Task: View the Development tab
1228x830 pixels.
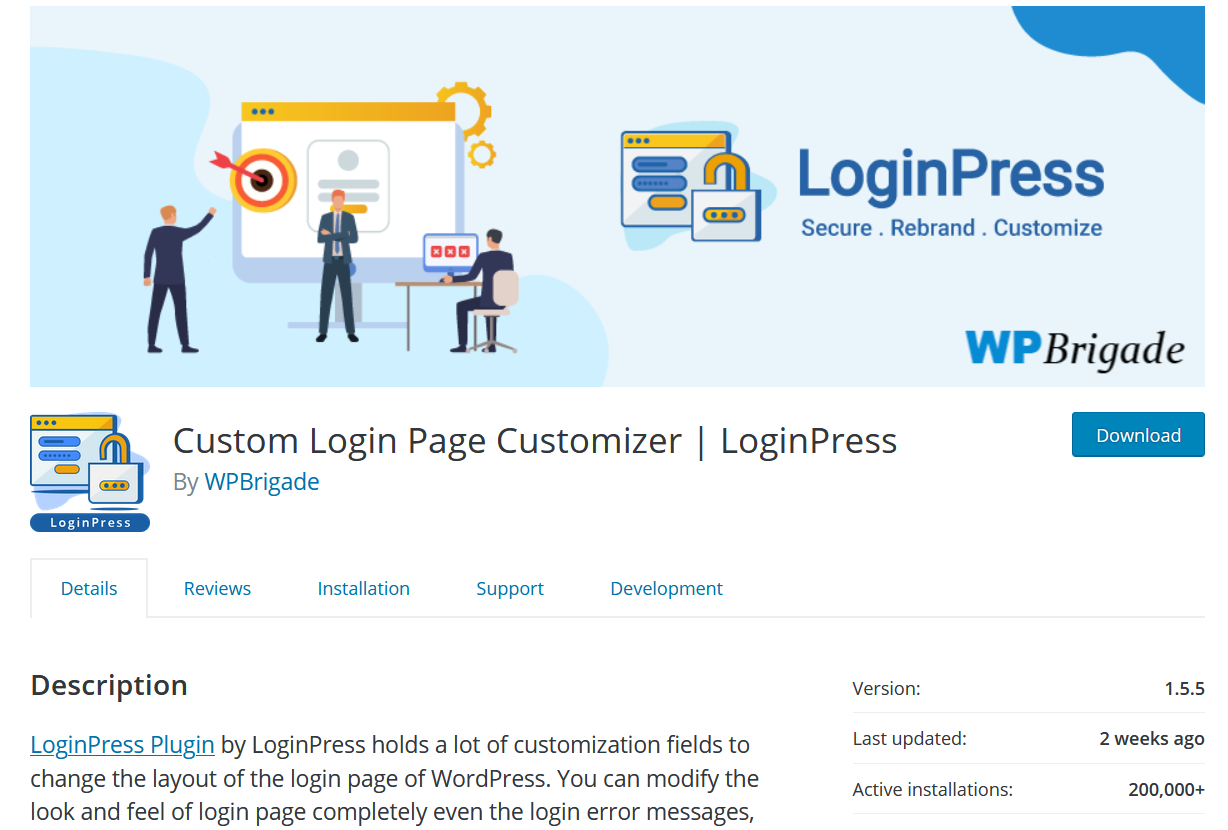Action: [x=666, y=588]
